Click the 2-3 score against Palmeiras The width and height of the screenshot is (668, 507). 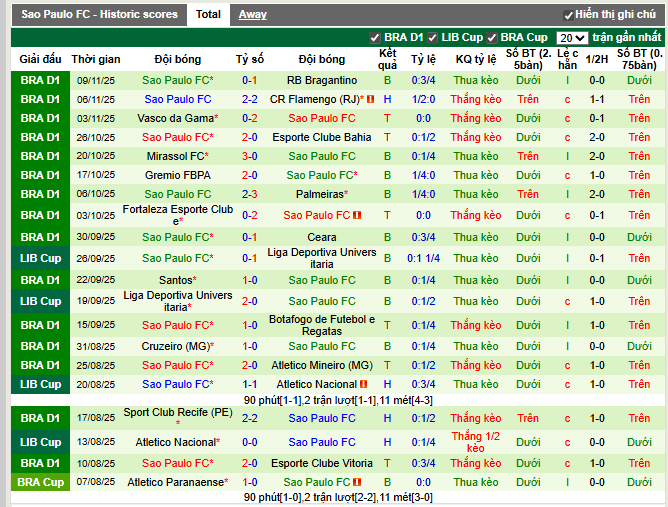(249, 194)
